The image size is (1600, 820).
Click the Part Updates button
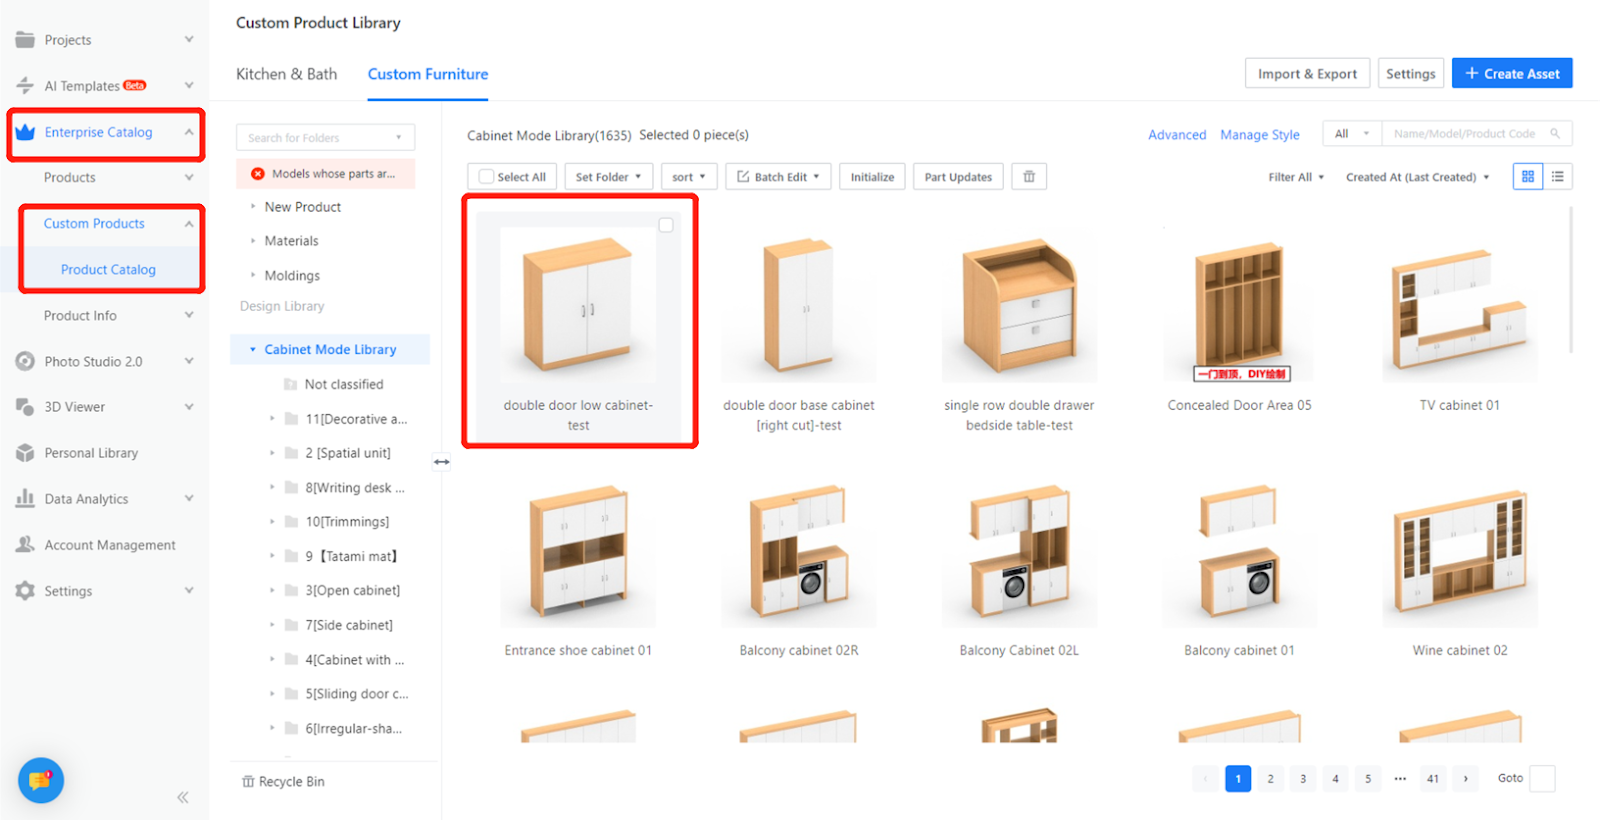click(958, 177)
